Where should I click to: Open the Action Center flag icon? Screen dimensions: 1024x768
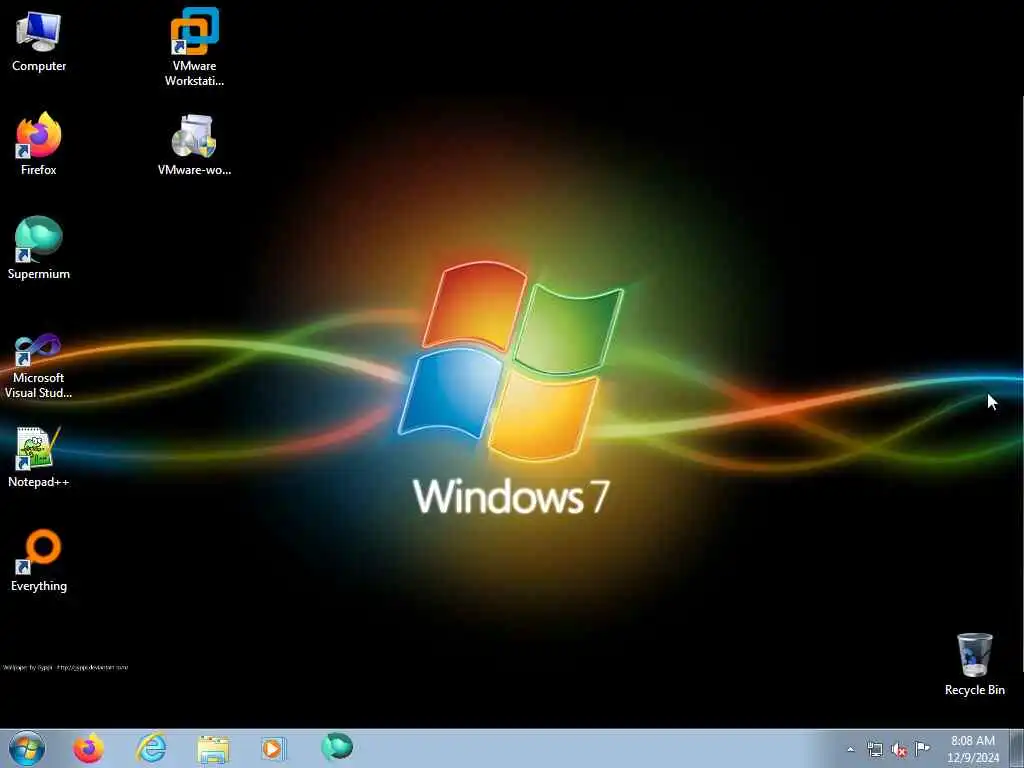pos(923,748)
